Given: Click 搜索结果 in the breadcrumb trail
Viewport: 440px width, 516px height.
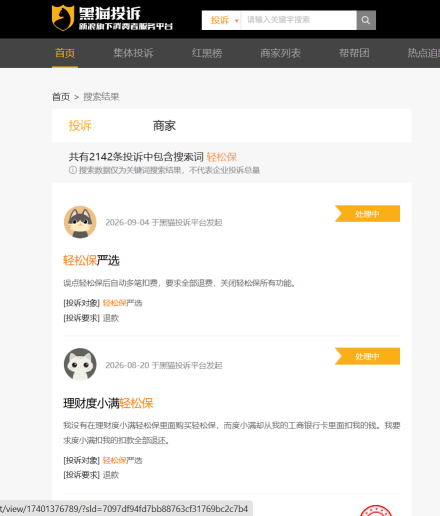Looking at the screenshot, I should 101,97.
